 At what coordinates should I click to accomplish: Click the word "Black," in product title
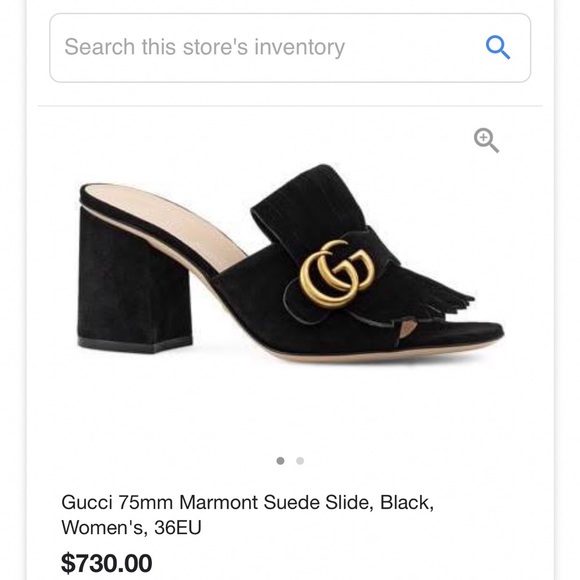tap(407, 503)
